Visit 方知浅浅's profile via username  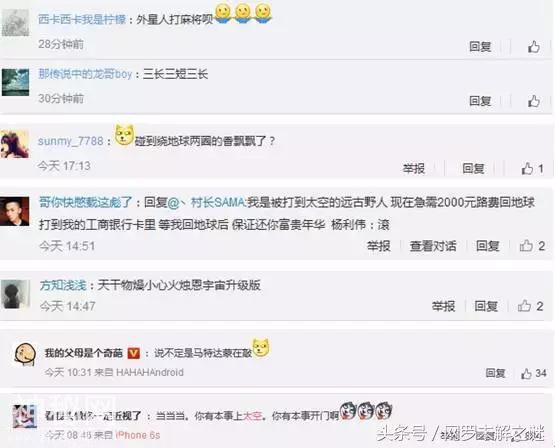coord(63,285)
